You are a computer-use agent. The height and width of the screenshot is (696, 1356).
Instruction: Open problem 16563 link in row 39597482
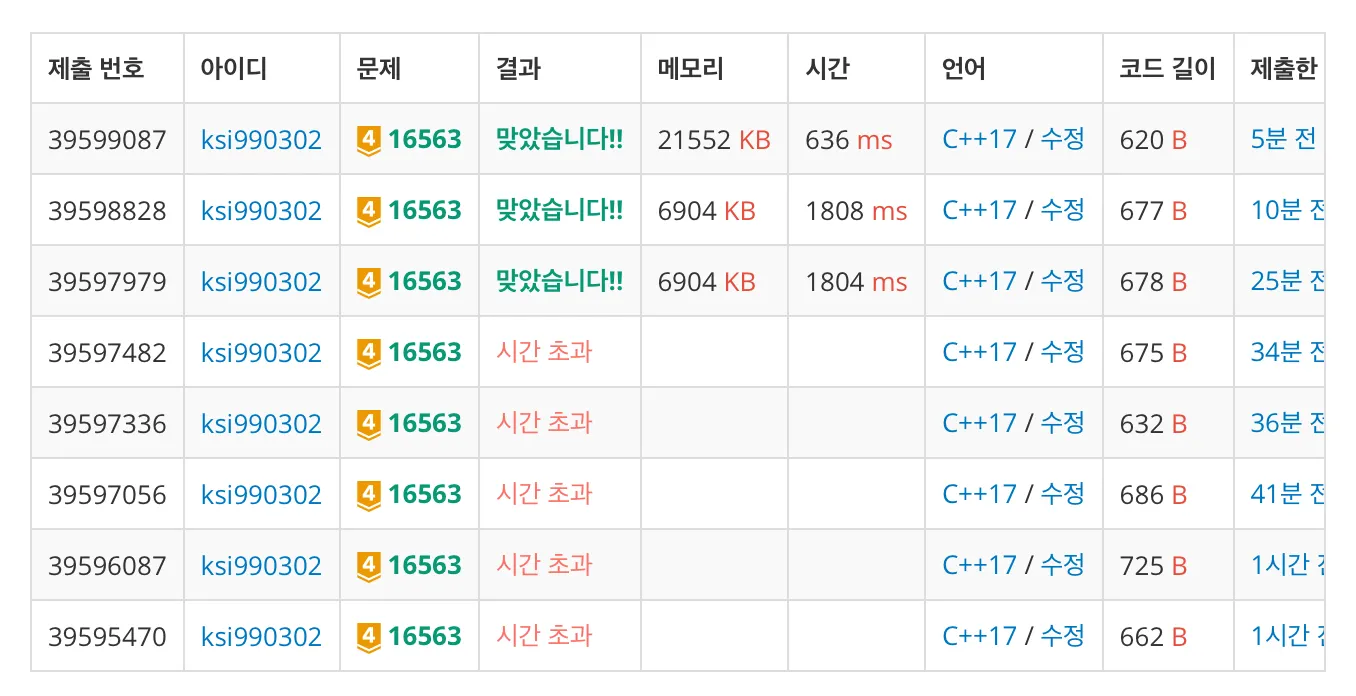[425, 353]
